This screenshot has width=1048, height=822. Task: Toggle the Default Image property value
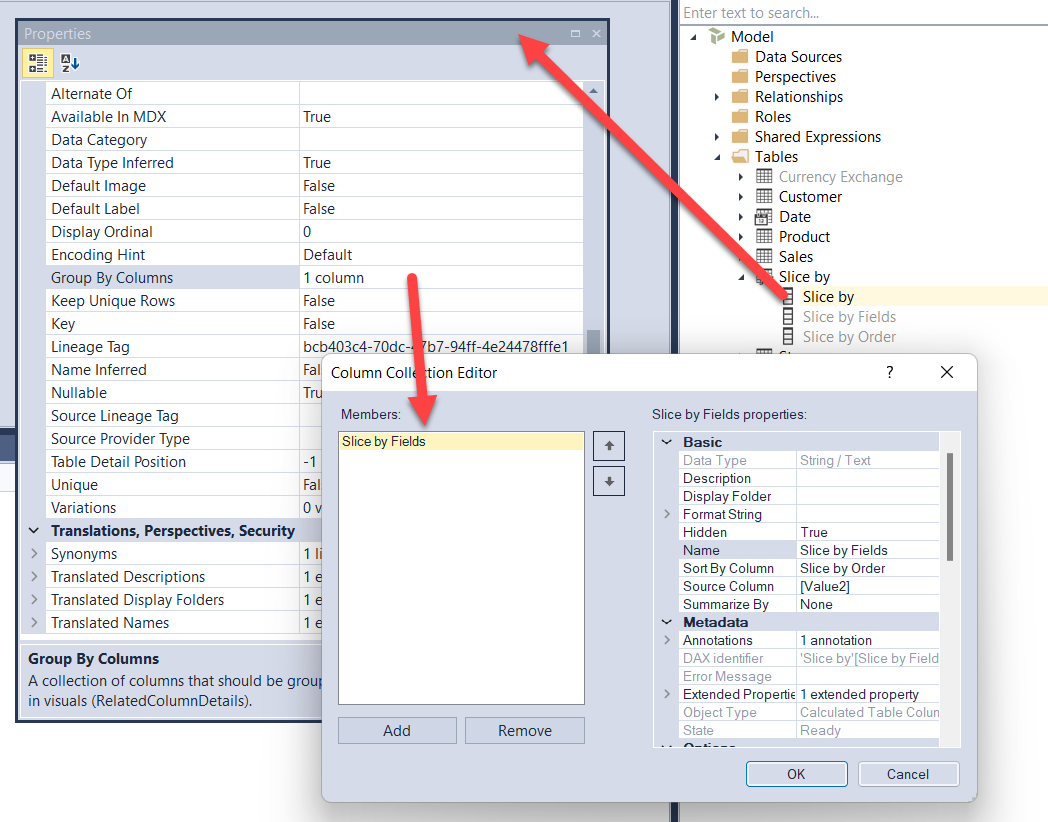click(x=330, y=185)
